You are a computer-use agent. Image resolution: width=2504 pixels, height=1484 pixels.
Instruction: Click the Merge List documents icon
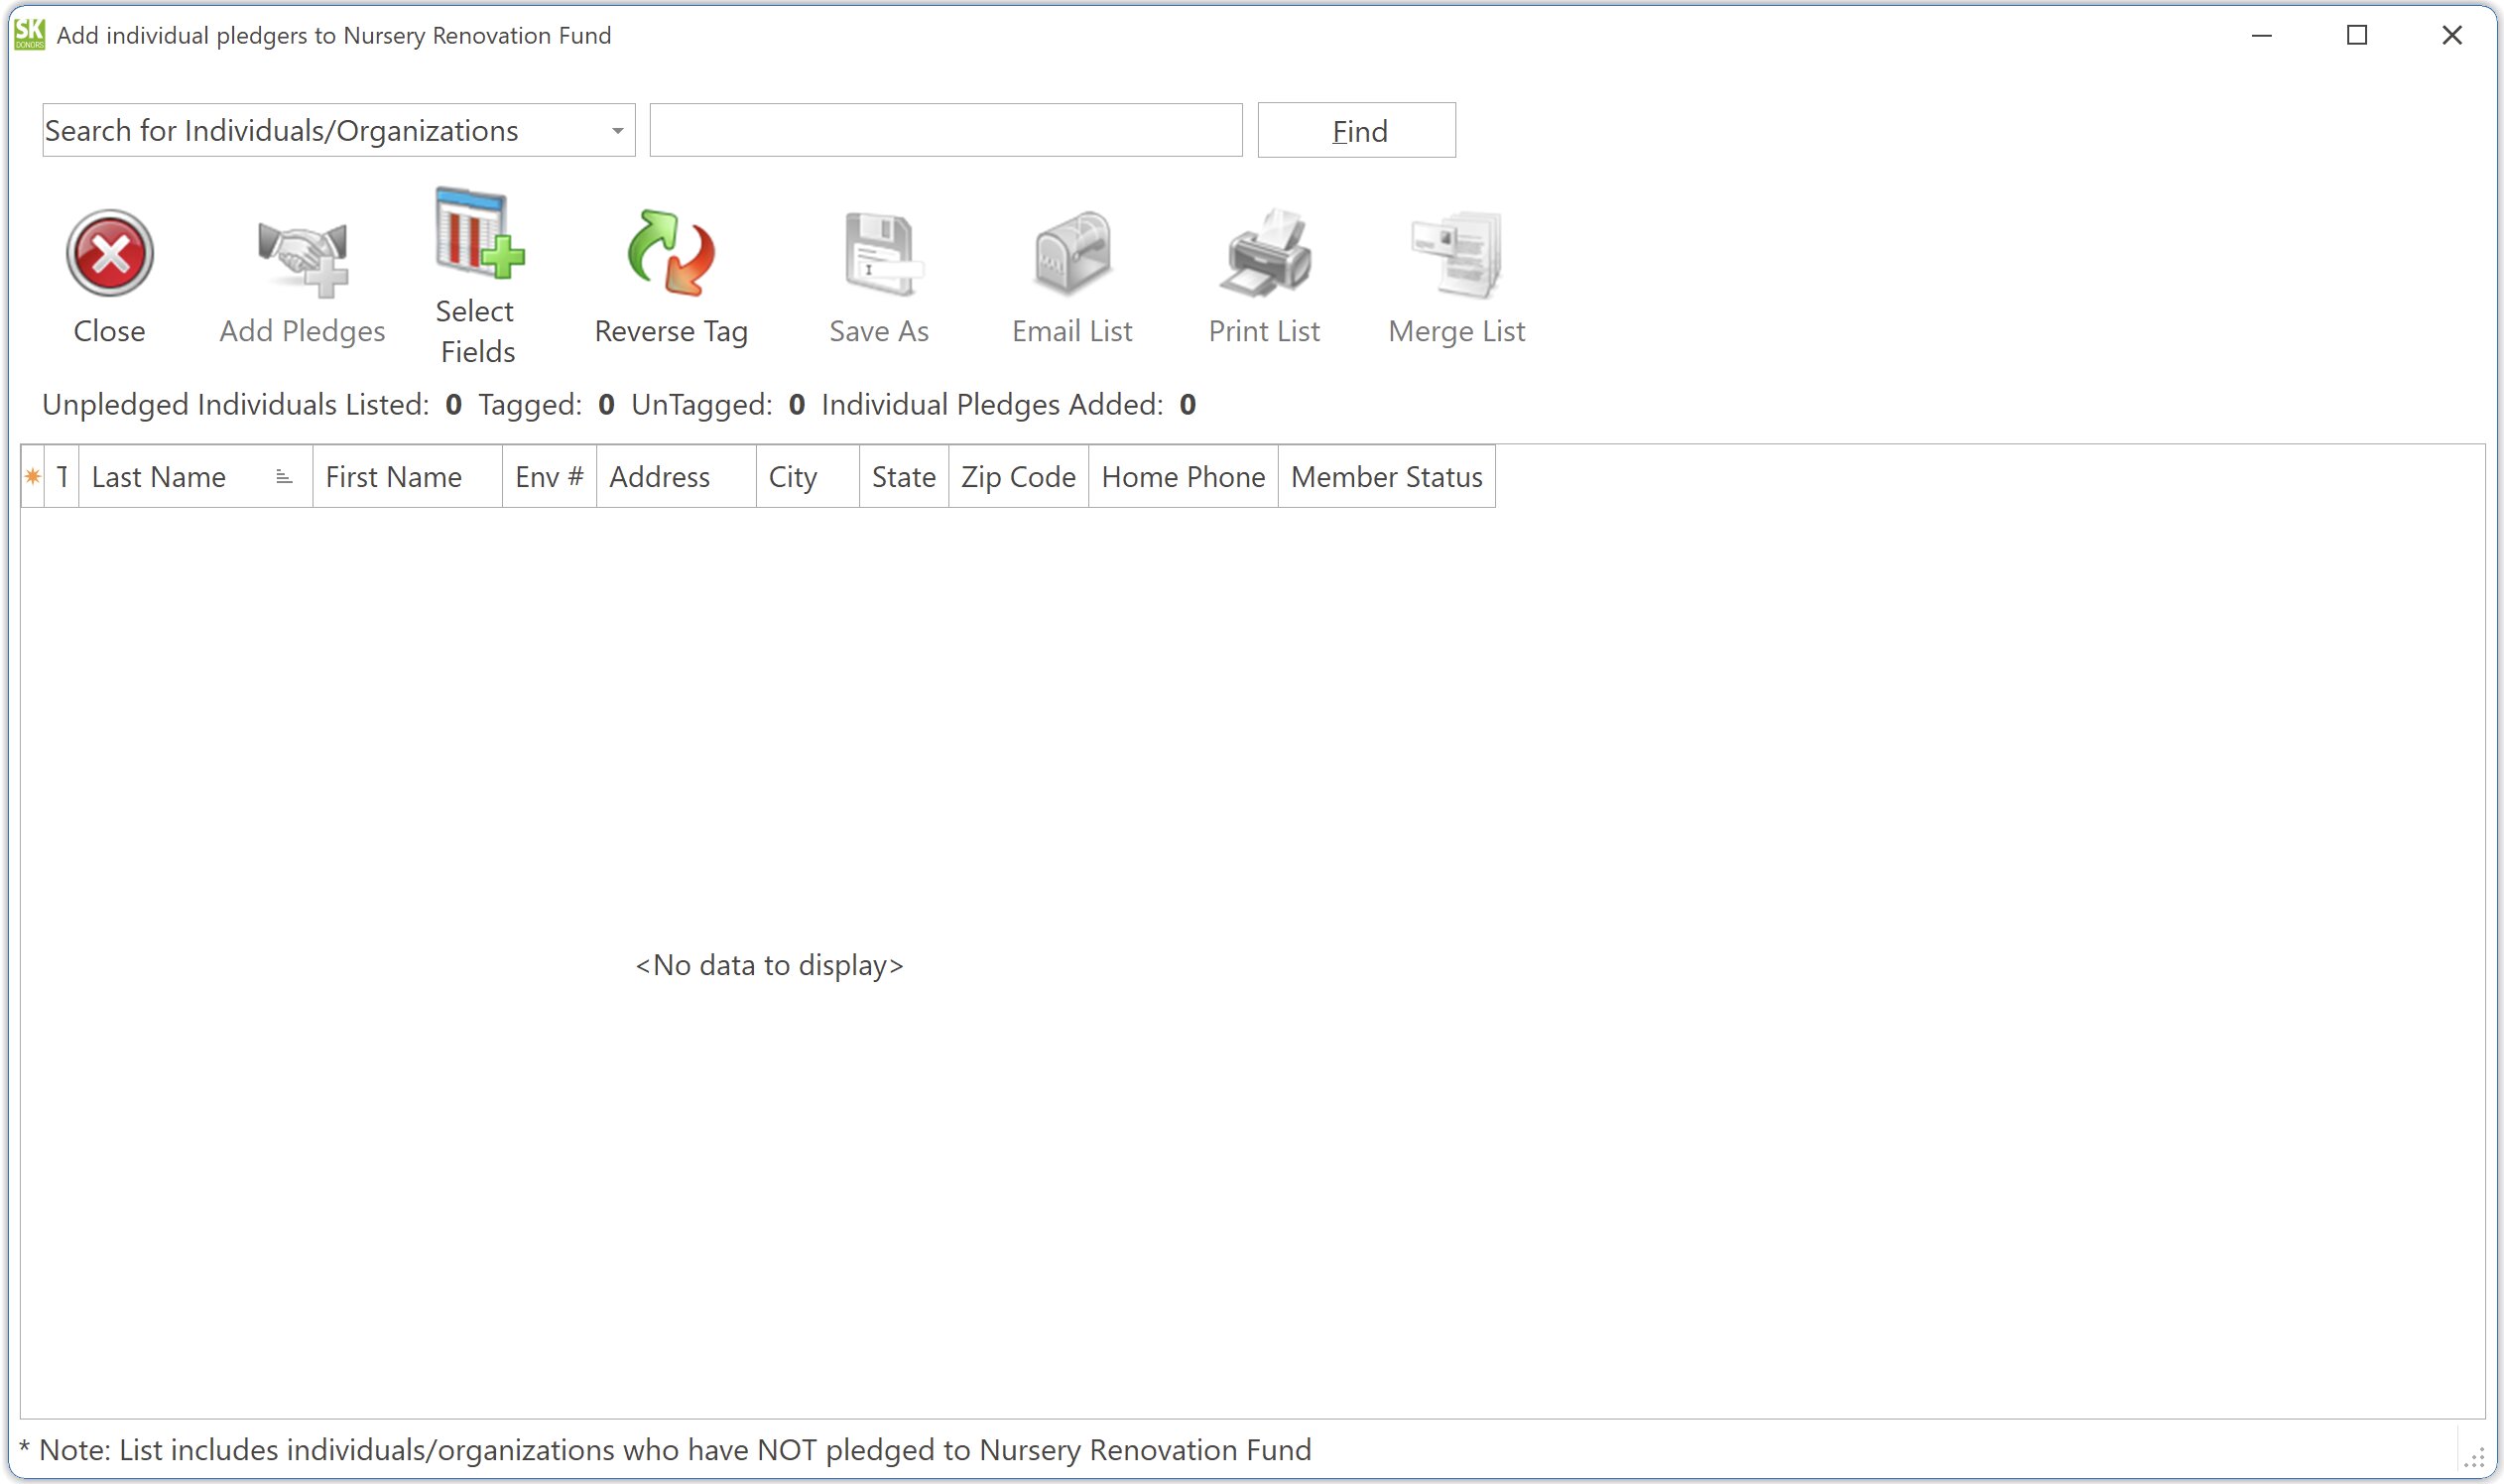pos(1456,254)
